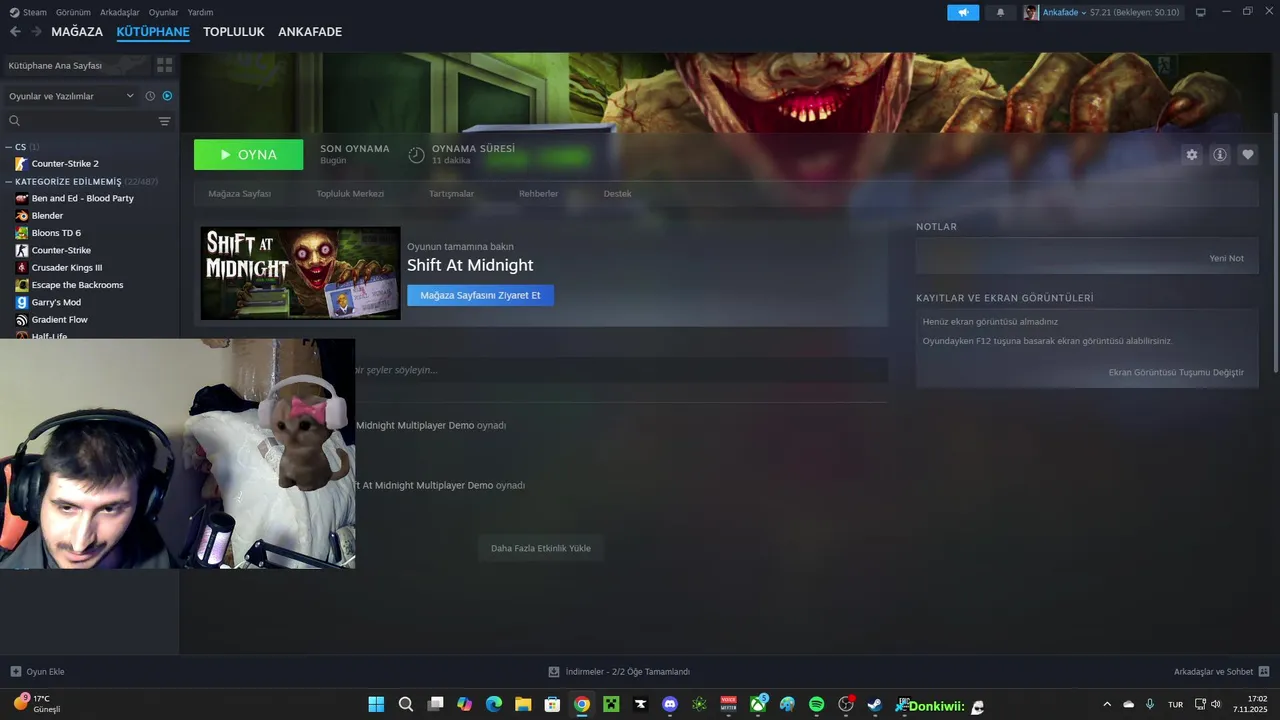Open İndirmeler downloads status
This screenshot has height=720, width=1280.
click(x=619, y=672)
